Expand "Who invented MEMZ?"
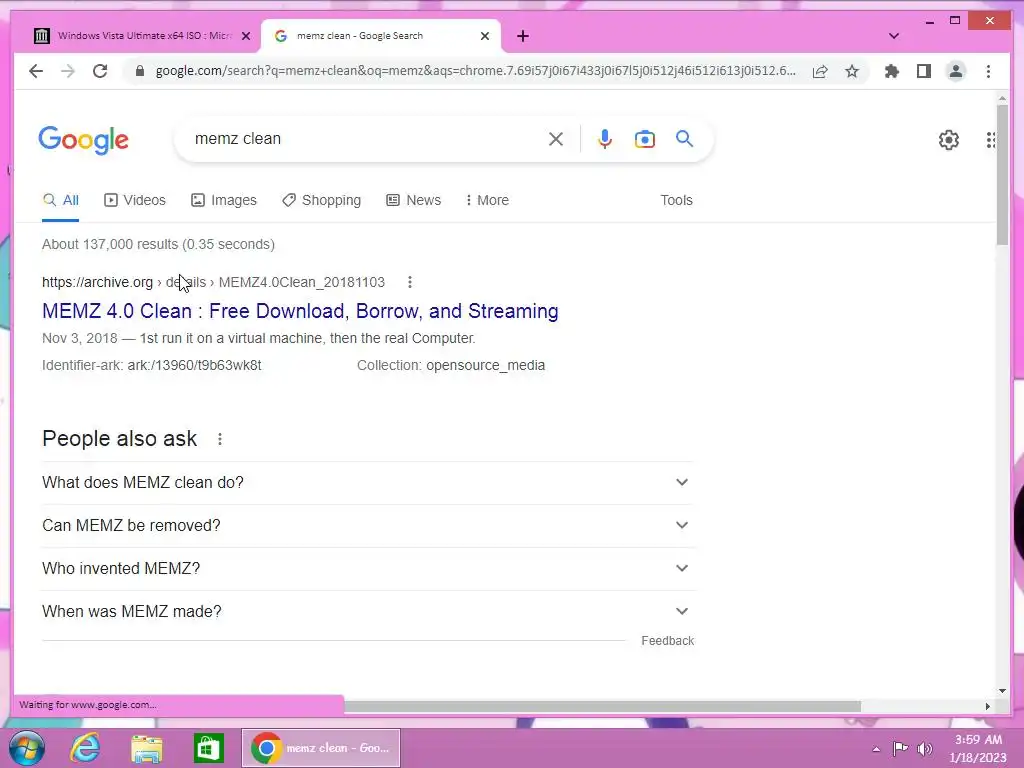Screen dimensions: 1024x768 click(367, 569)
